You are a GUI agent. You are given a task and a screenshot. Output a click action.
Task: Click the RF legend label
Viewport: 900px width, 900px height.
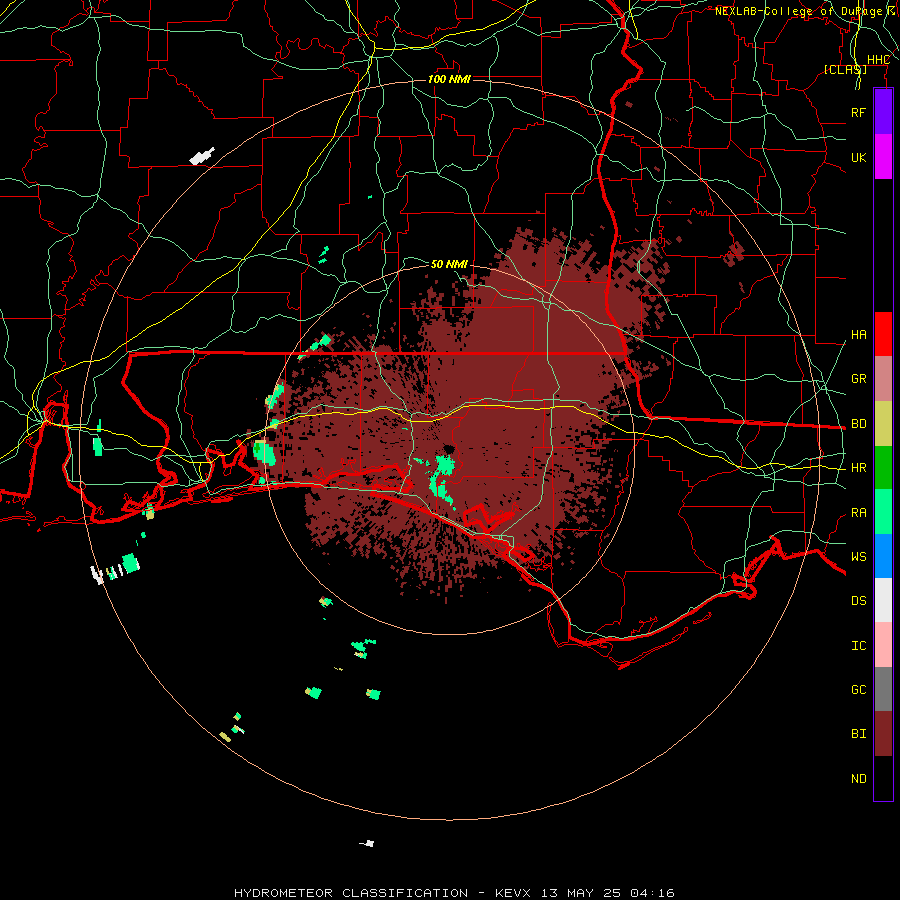(858, 112)
